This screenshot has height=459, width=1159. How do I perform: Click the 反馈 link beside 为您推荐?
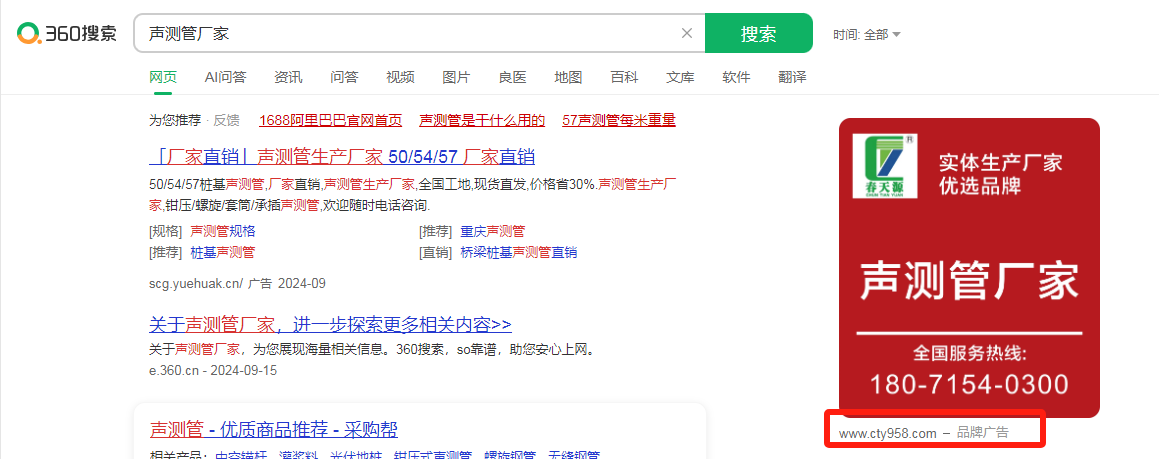(x=226, y=120)
